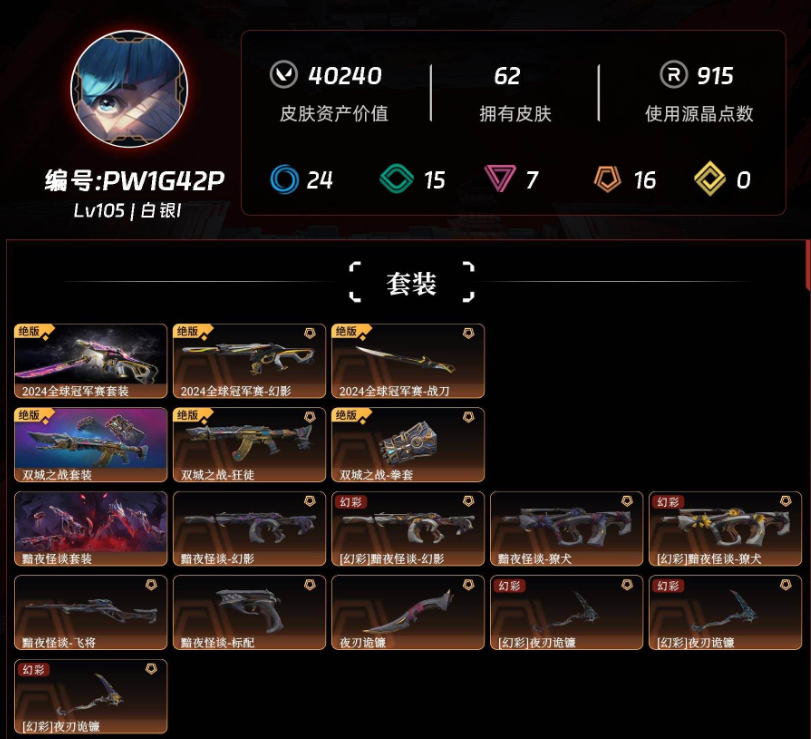Select the 双城之战-拳套 gauntlet skin

tap(408, 445)
